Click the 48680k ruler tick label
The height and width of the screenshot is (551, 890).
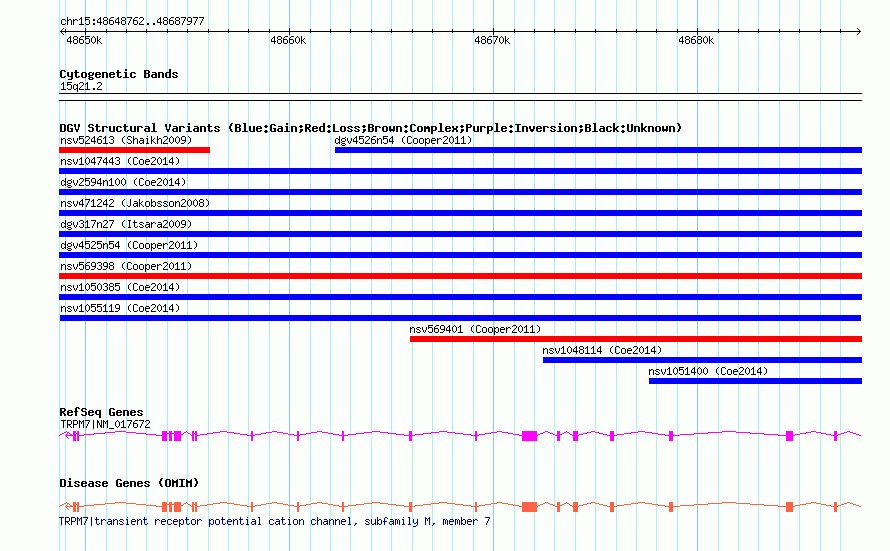tap(696, 40)
